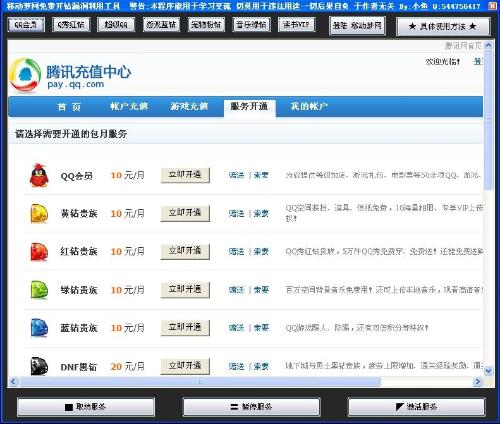
Task: Open the ★ 具体使用方法 ★ button
Action: [x=443, y=26]
